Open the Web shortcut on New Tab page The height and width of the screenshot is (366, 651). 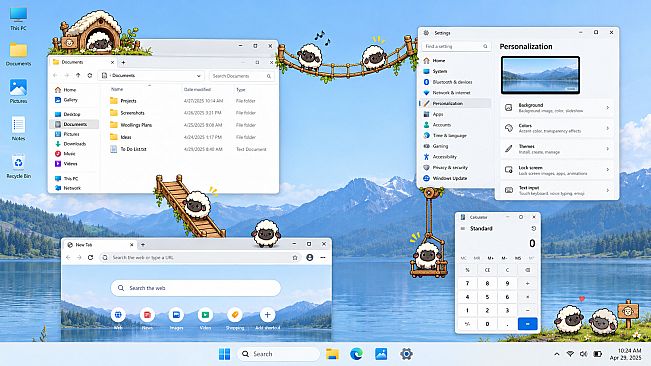coord(118,315)
